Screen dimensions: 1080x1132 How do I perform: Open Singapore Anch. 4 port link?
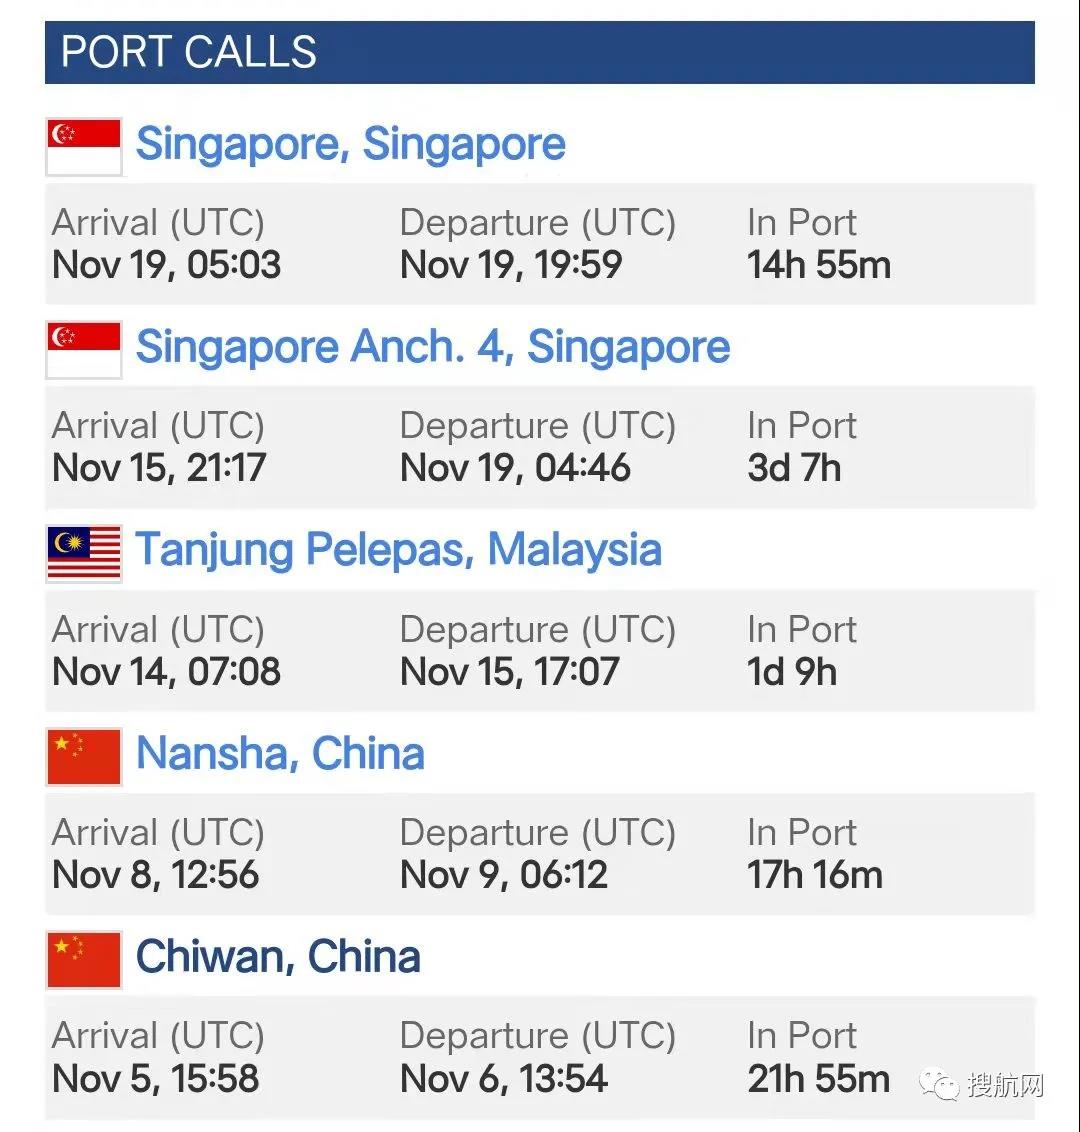432,347
